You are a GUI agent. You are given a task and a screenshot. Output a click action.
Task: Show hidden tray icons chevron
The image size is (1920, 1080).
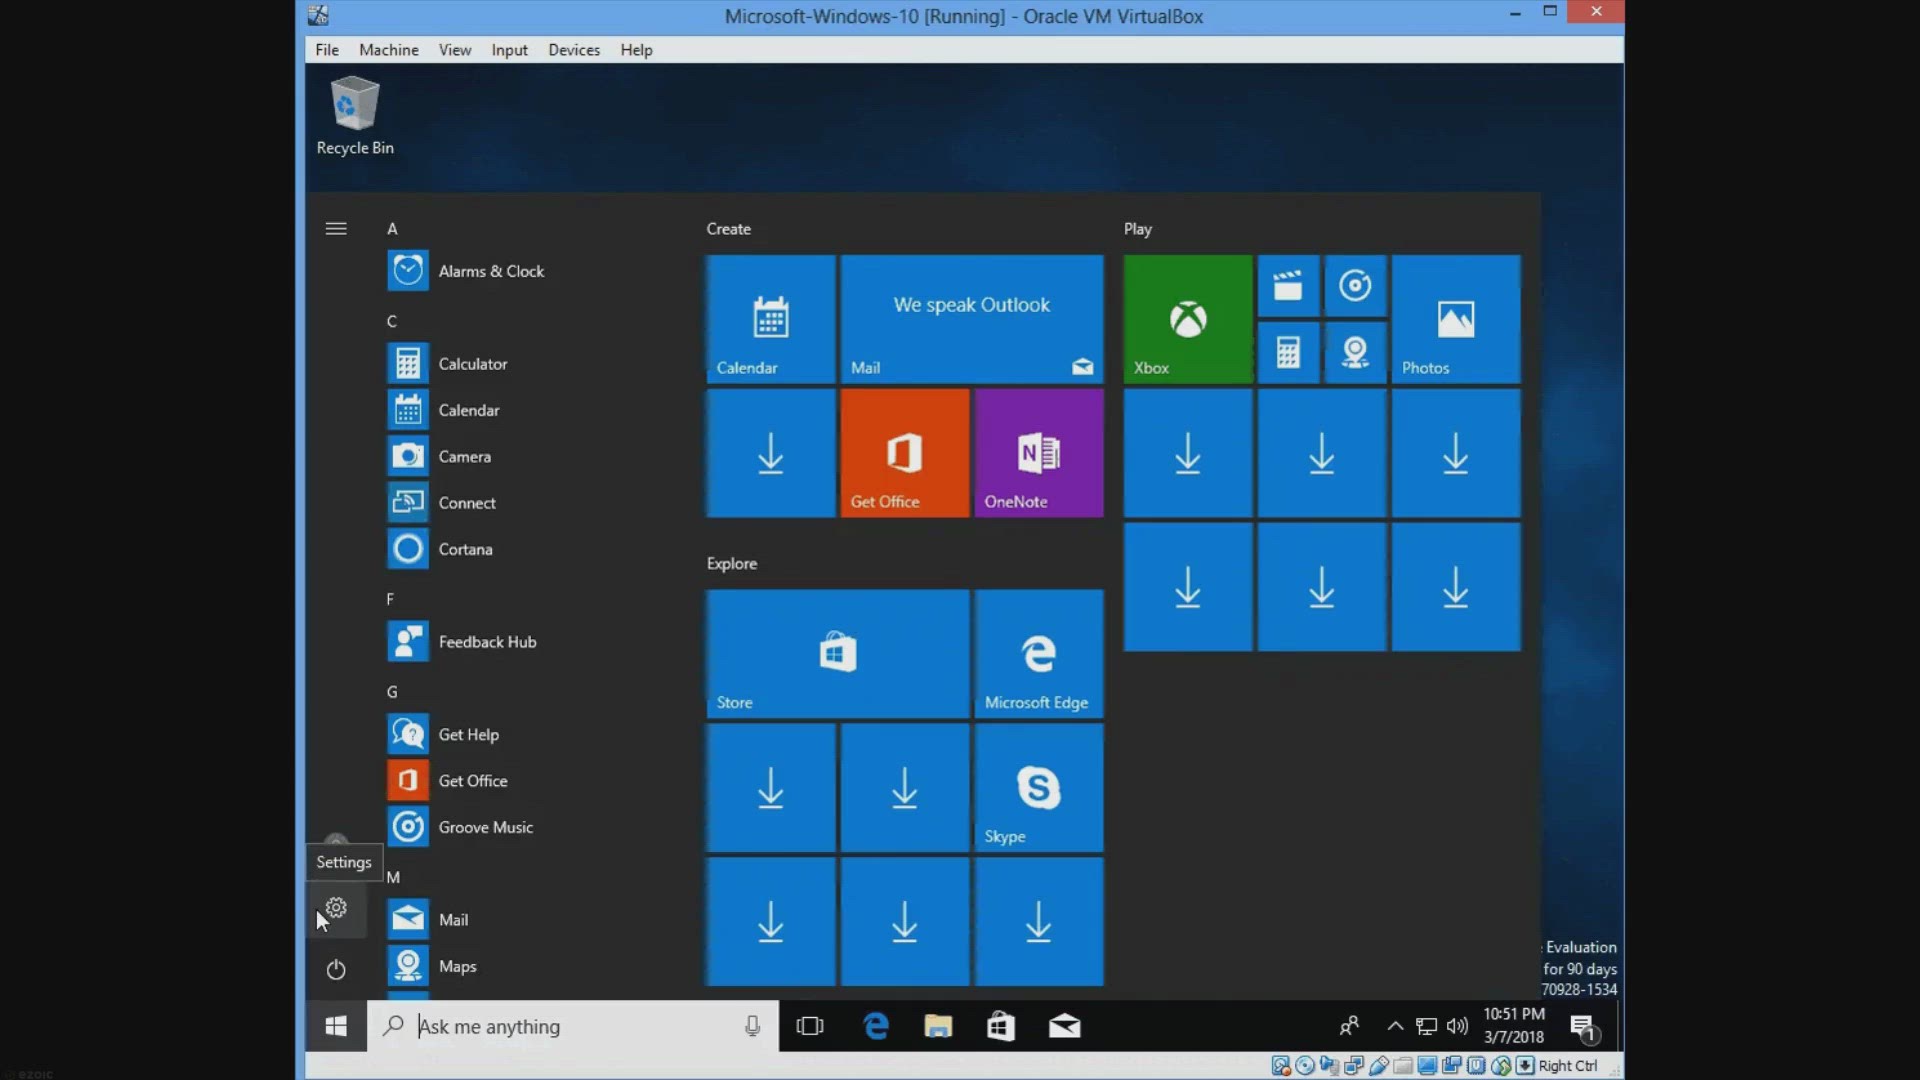click(1395, 1026)
